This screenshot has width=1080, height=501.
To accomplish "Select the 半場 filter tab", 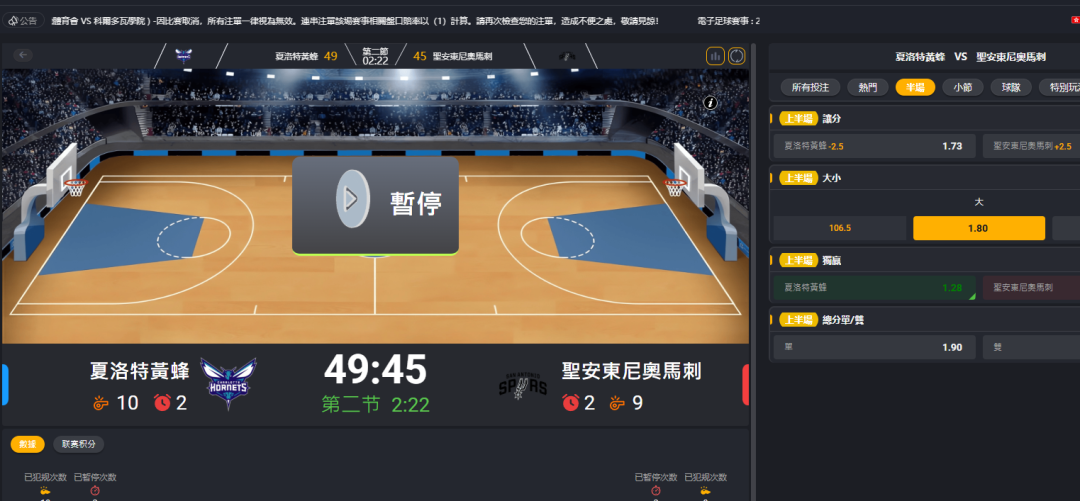I will click(915, 88).
